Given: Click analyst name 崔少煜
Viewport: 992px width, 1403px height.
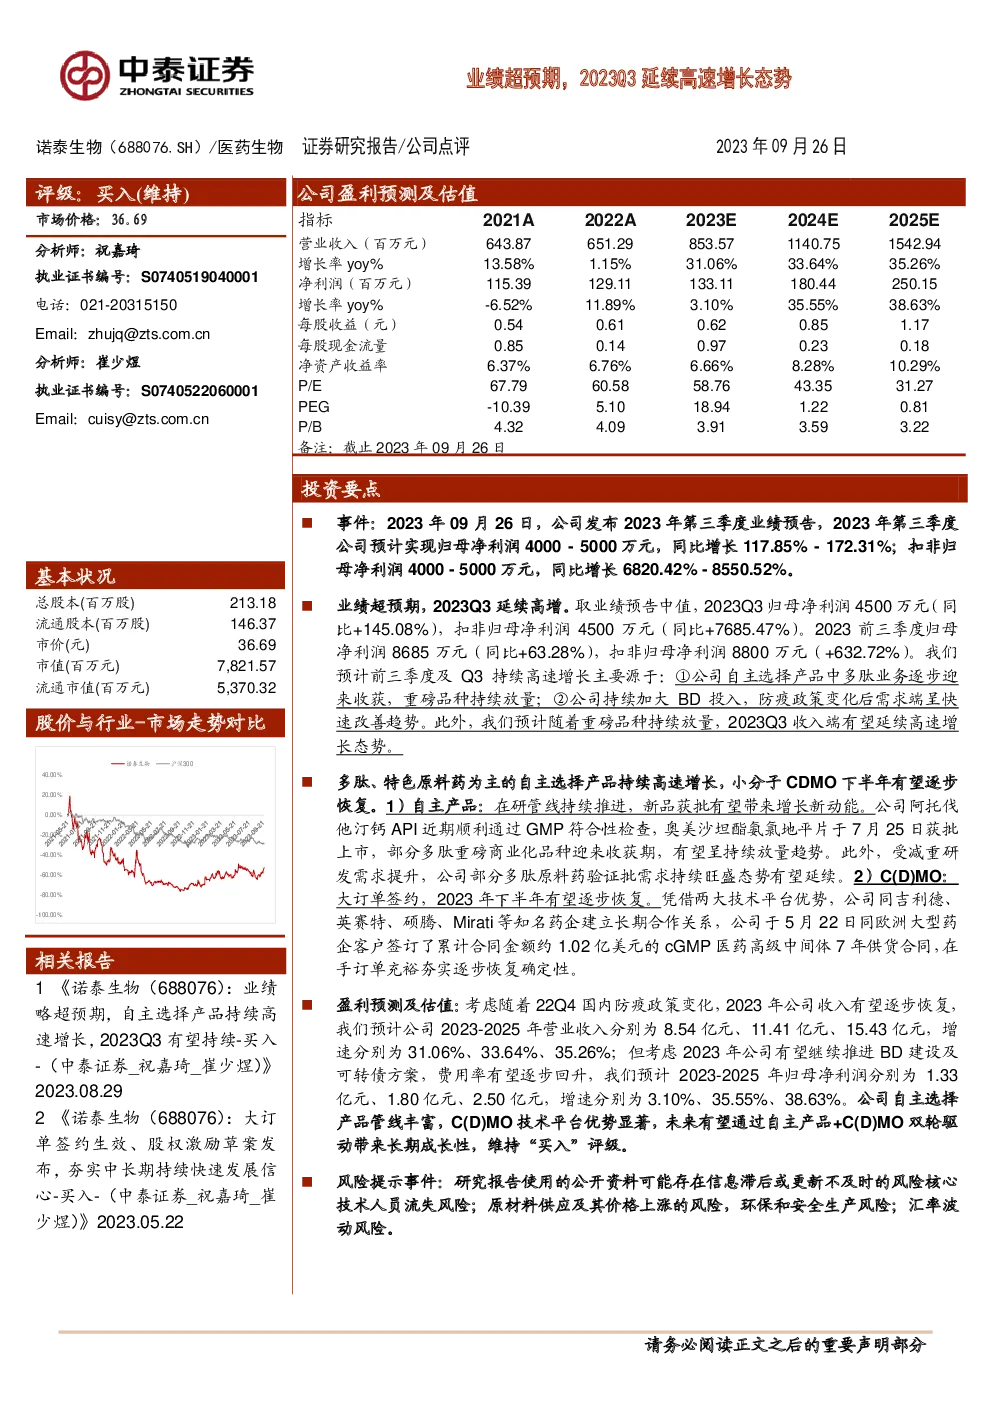Looking at the screenshot, I should (117, 362).
